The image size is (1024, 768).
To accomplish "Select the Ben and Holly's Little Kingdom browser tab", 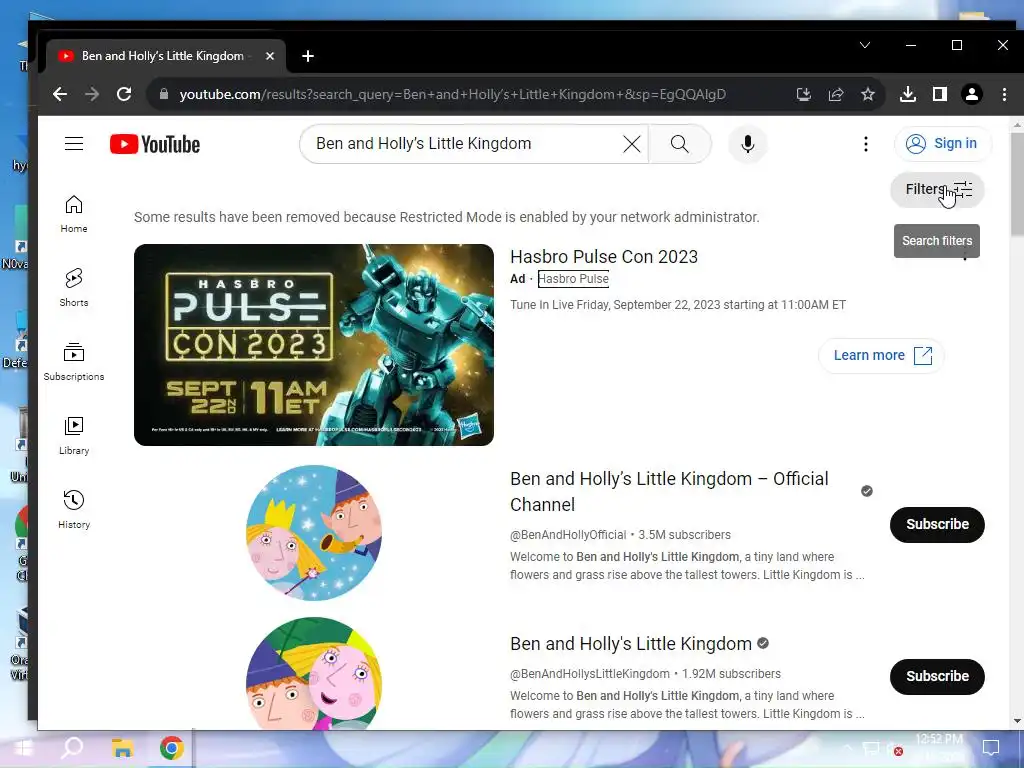I will (166, 56).
